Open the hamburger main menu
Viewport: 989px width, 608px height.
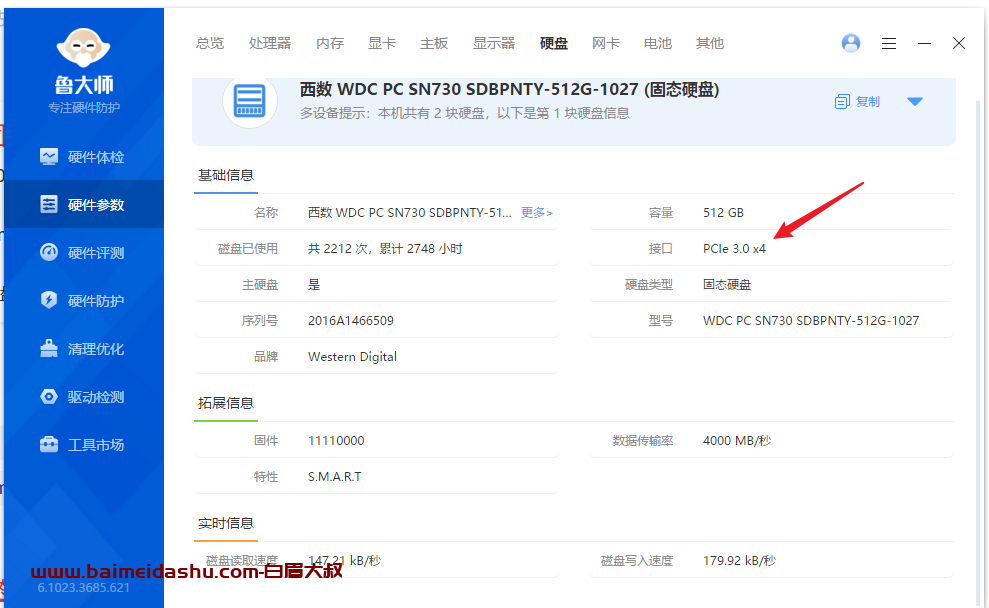point(889,43)
